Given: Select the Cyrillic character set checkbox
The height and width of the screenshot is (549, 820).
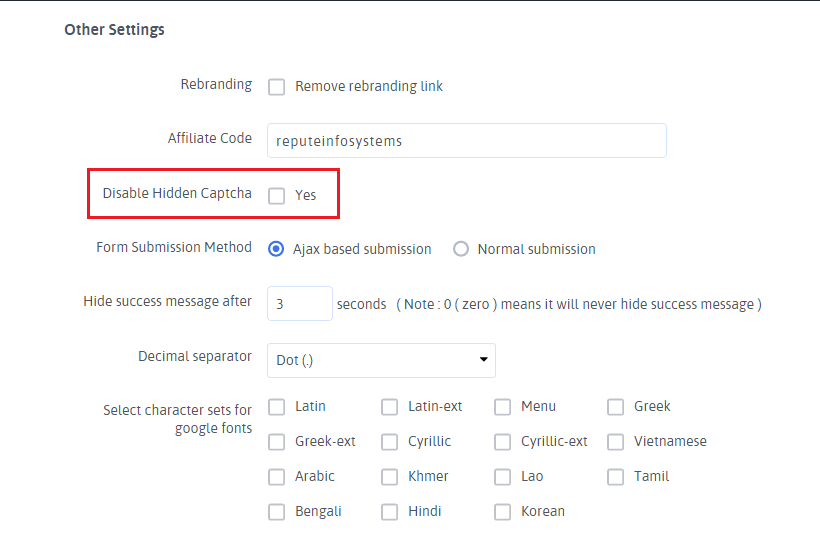Looking at the screenshot, I should [390, 442].
